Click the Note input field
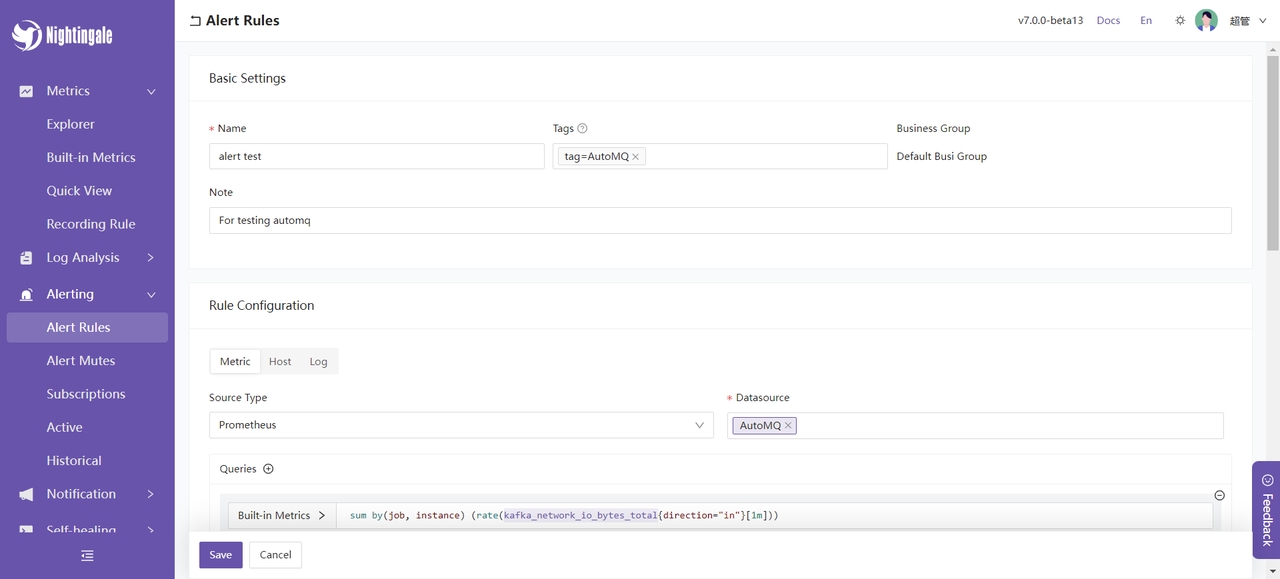Viewport: 1280px width, 579px height. click(720, 220)
